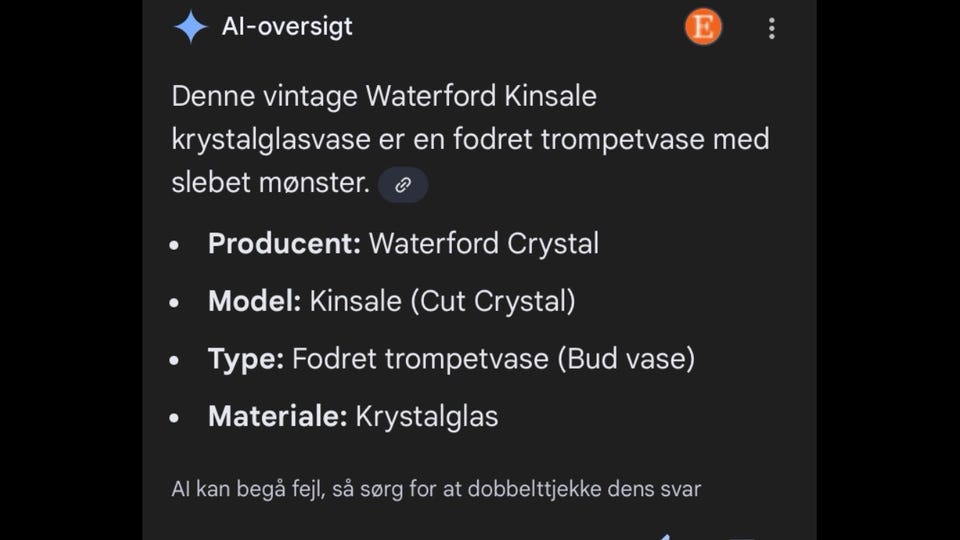Click the 'Materiale:' bold label

click(x=277, y=416)
